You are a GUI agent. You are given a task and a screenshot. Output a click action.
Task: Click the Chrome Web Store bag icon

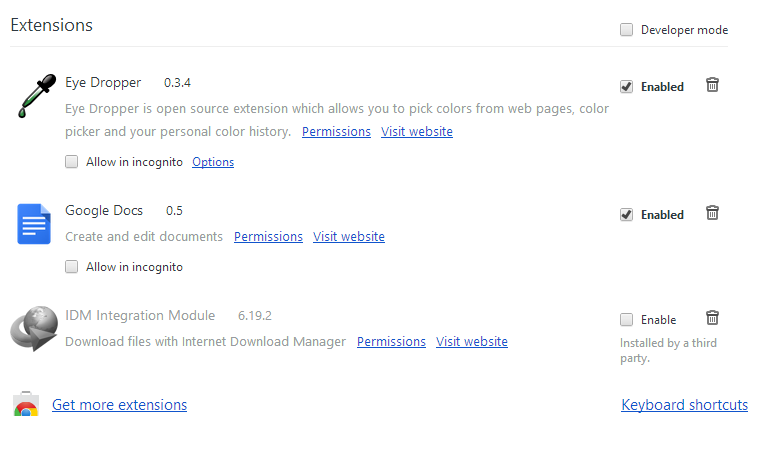[26, 406]
